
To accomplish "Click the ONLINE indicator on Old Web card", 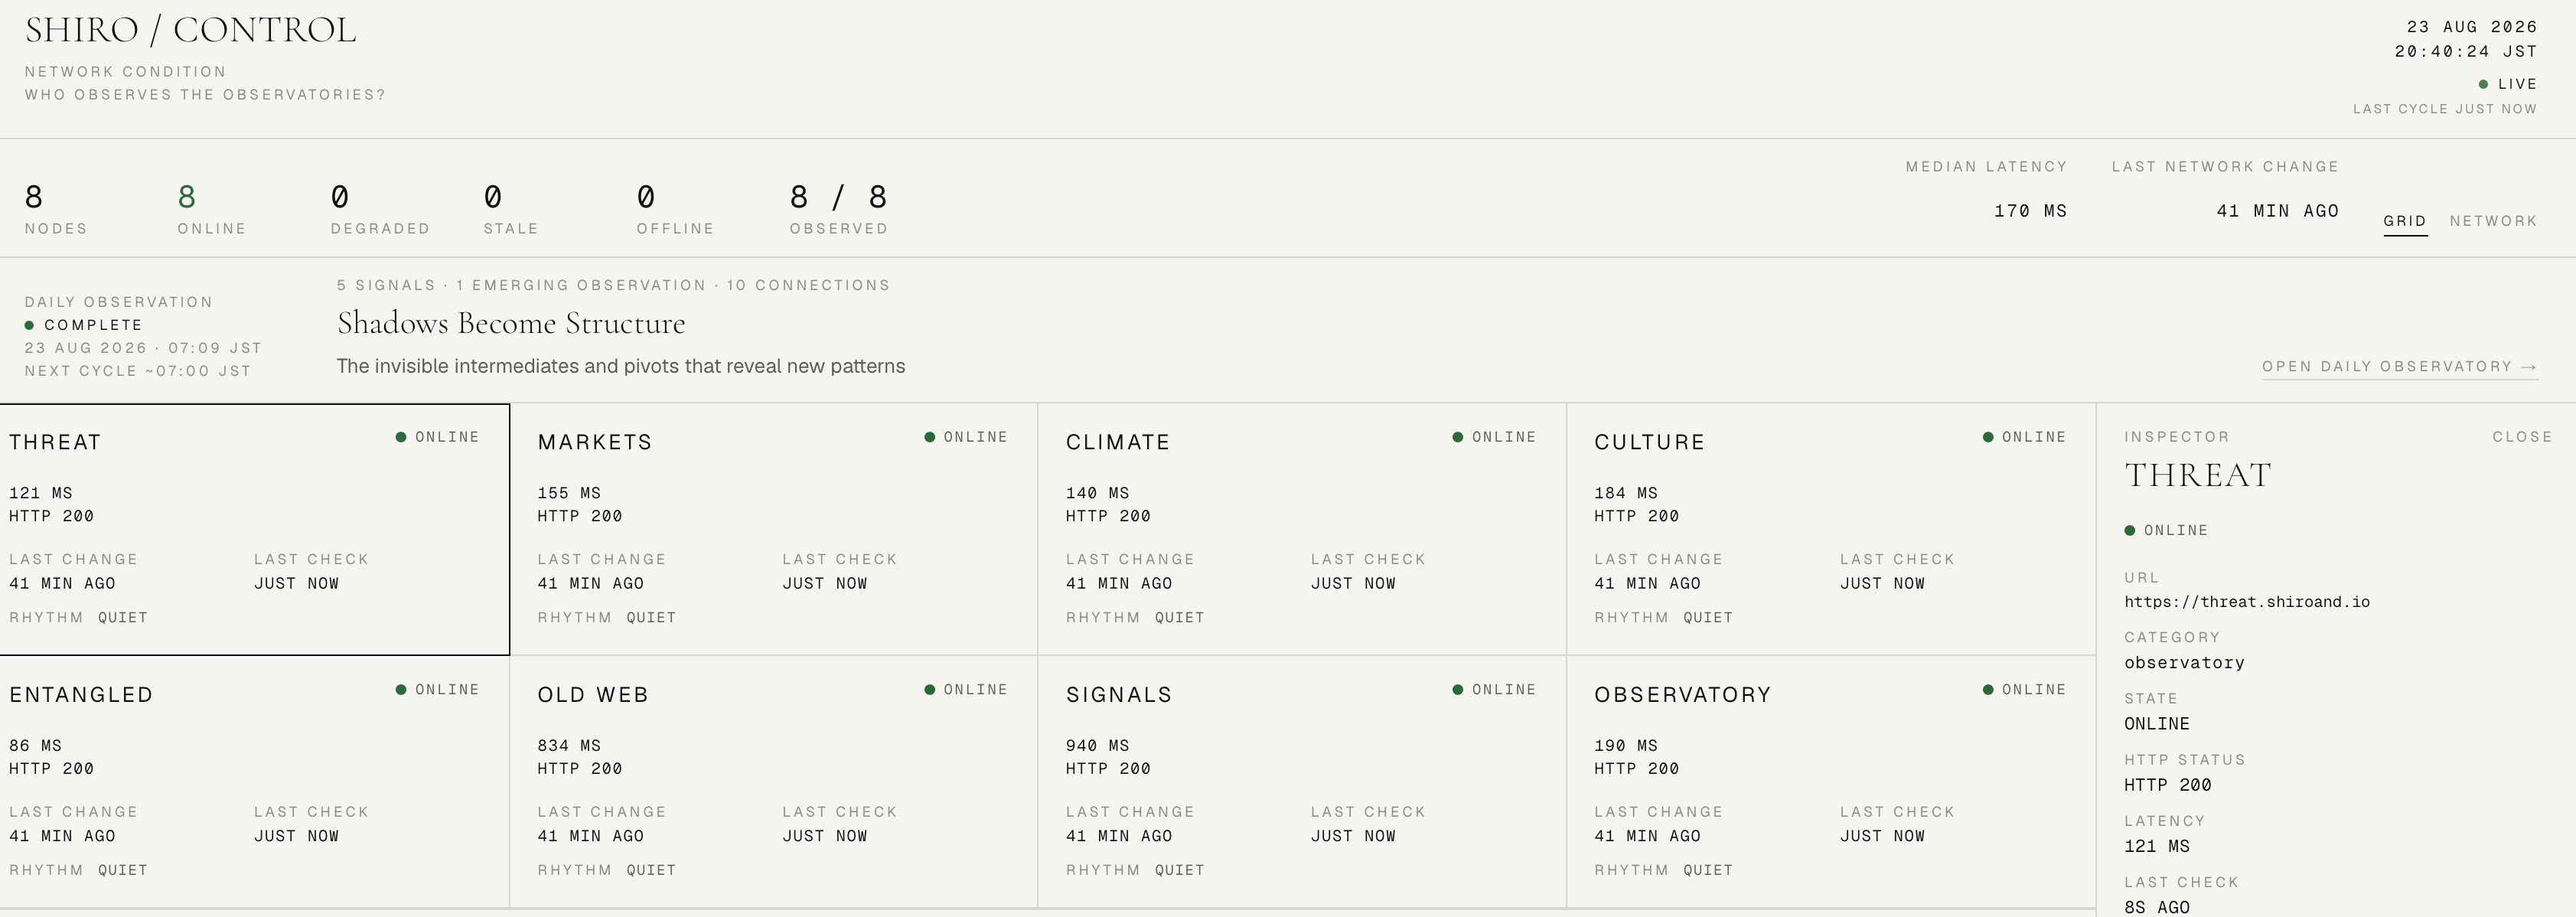I will pos(966,690).
